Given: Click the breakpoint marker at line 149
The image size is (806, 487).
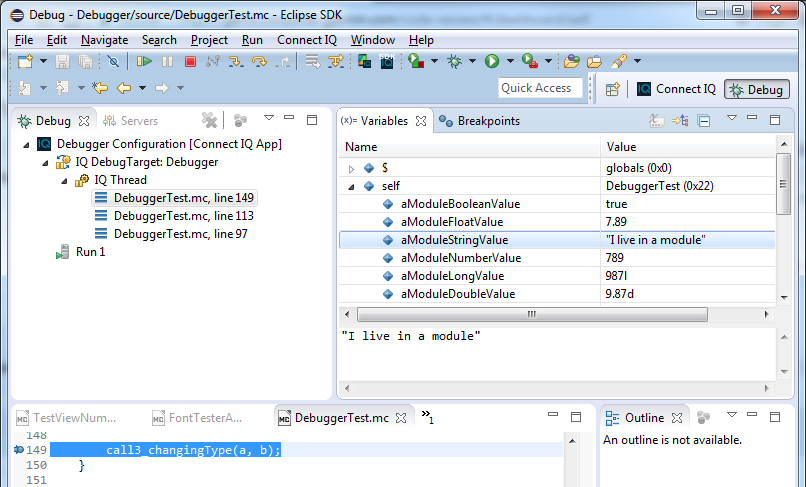Looking at the screenshot, I should point(19,450).
